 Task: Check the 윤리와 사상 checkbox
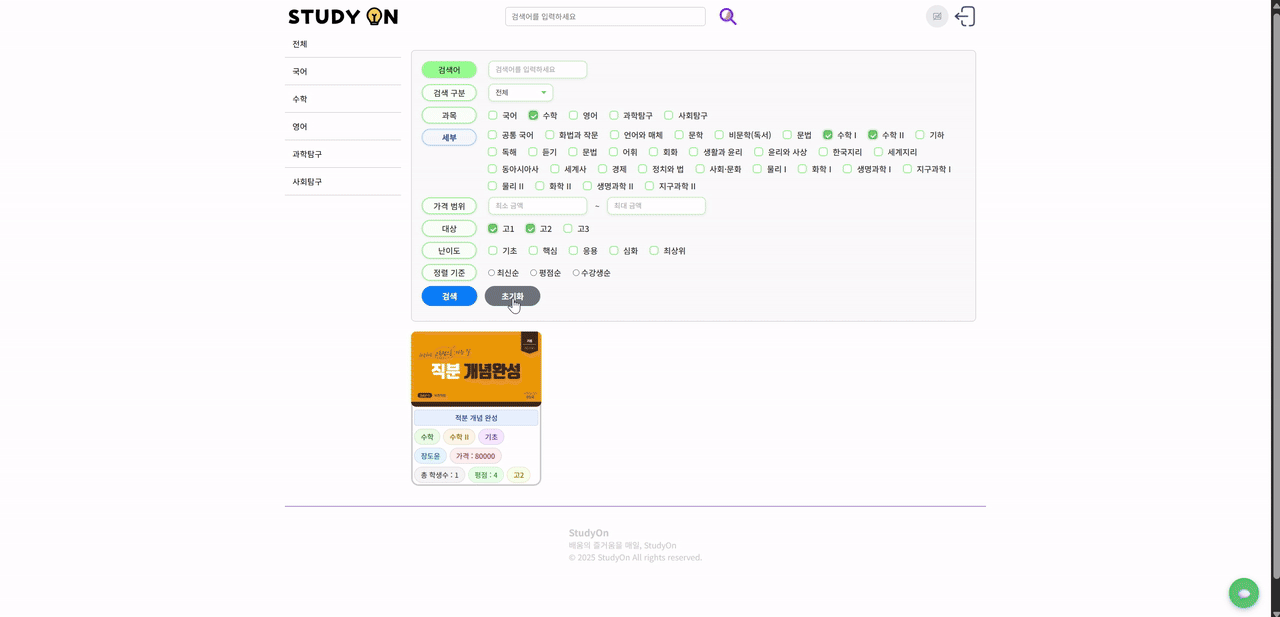759,152
